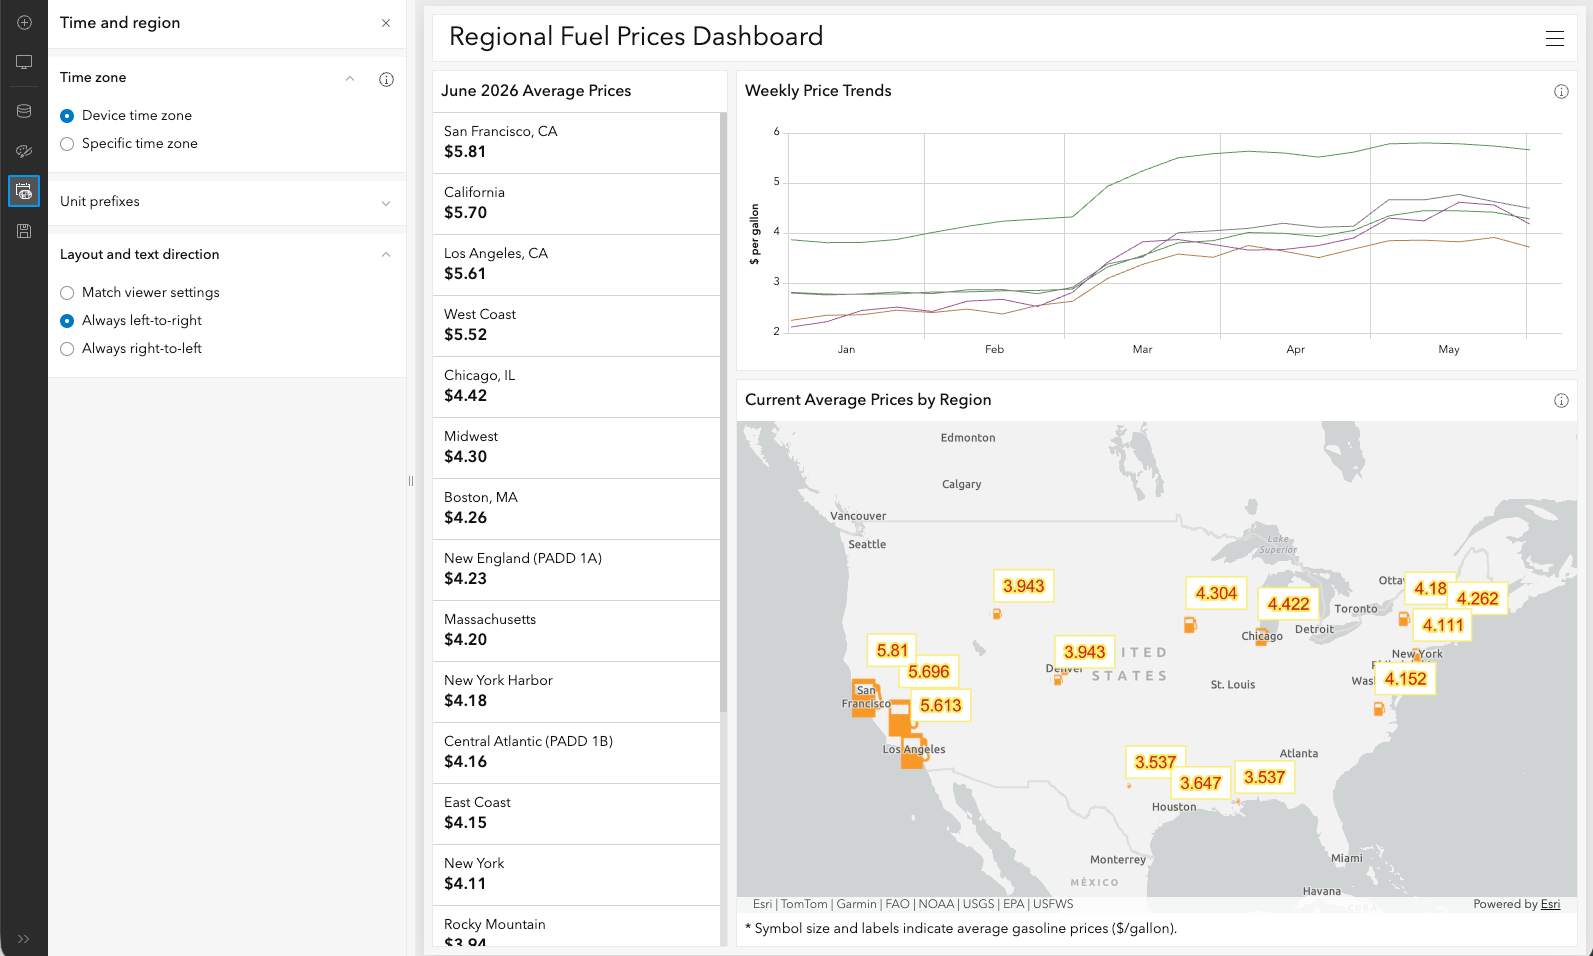Viewport: 1593px width, 956px height.
Task: Click the 3.647 map price label
Action: 1200,784
